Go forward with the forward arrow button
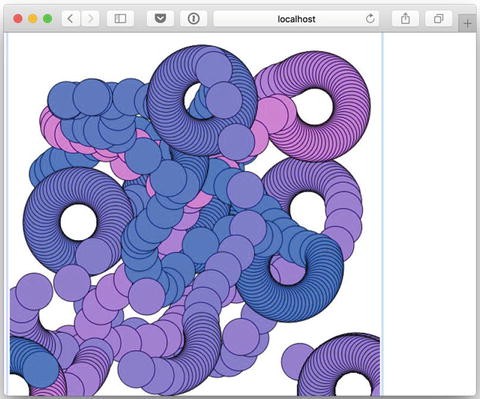Viewport: 480px width, 399px height. coord(90,19)
